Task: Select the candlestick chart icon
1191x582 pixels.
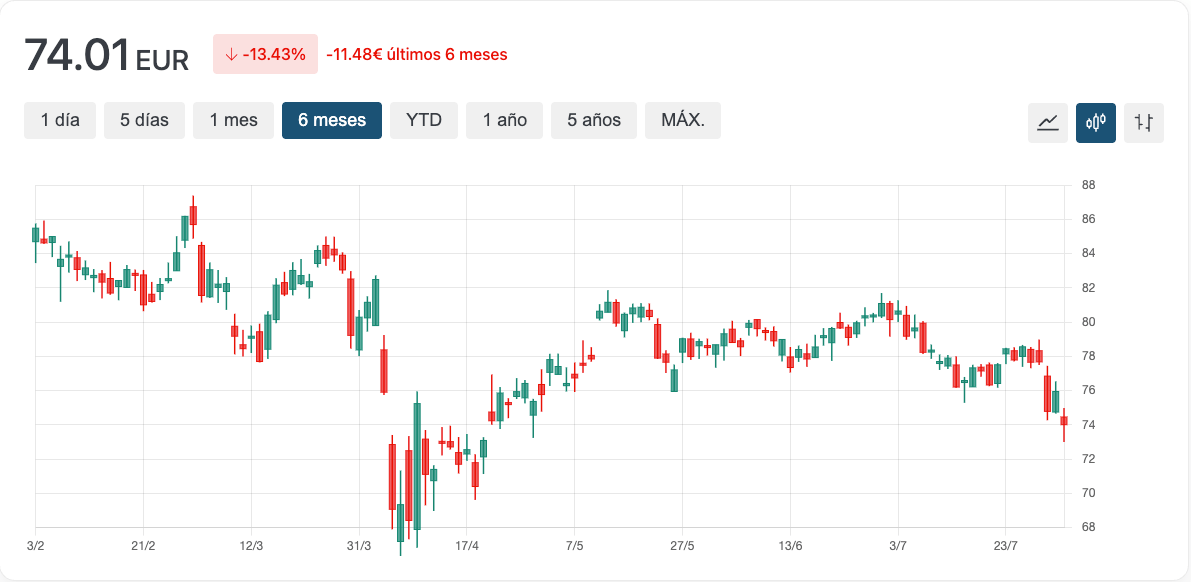Action: click(1095, 123)
